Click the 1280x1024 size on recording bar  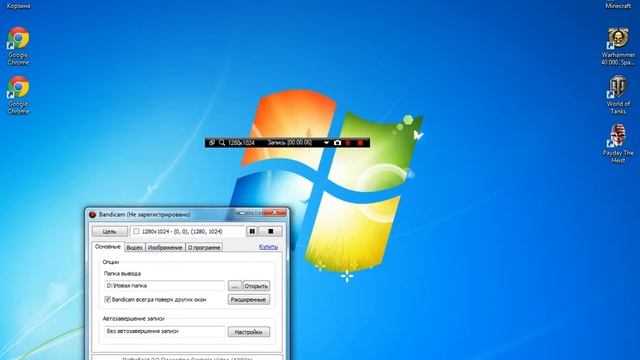(x=241, y=143)
